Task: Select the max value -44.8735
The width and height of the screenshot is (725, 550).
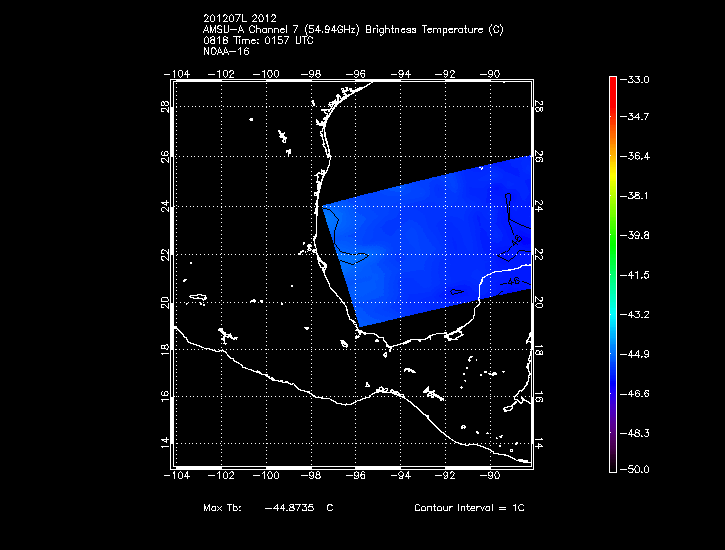Action: click(289, 507)
